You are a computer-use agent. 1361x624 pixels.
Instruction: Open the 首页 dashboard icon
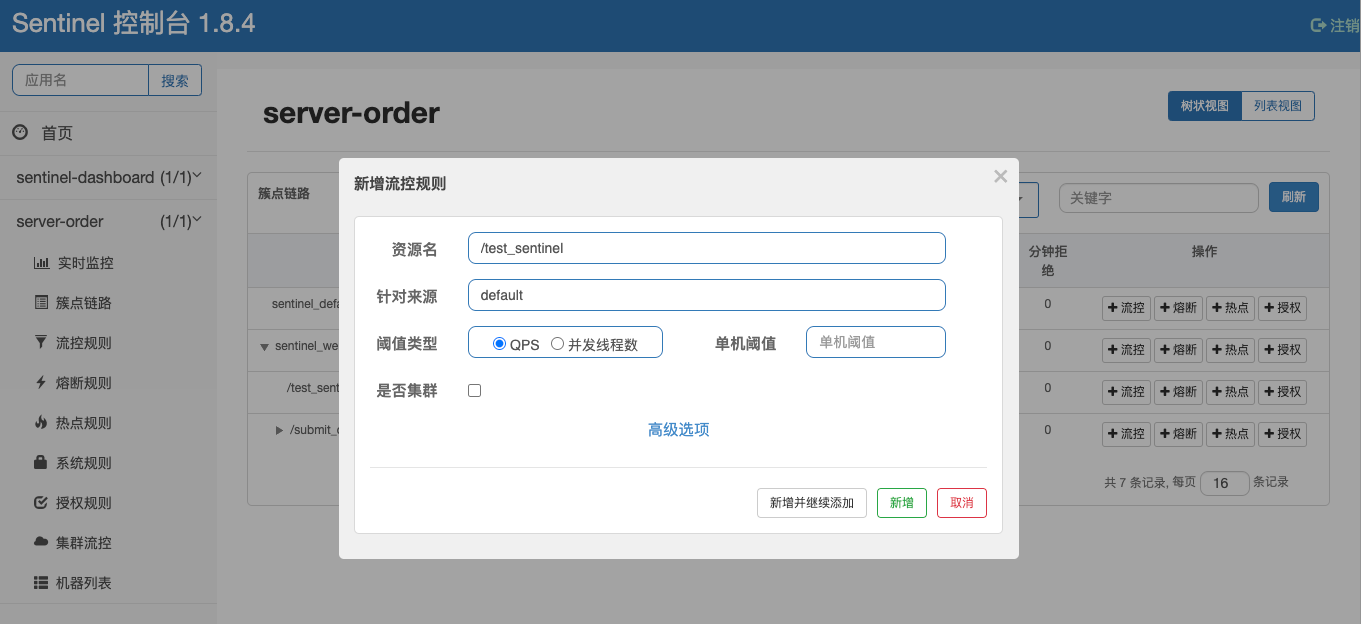point(20,132)
